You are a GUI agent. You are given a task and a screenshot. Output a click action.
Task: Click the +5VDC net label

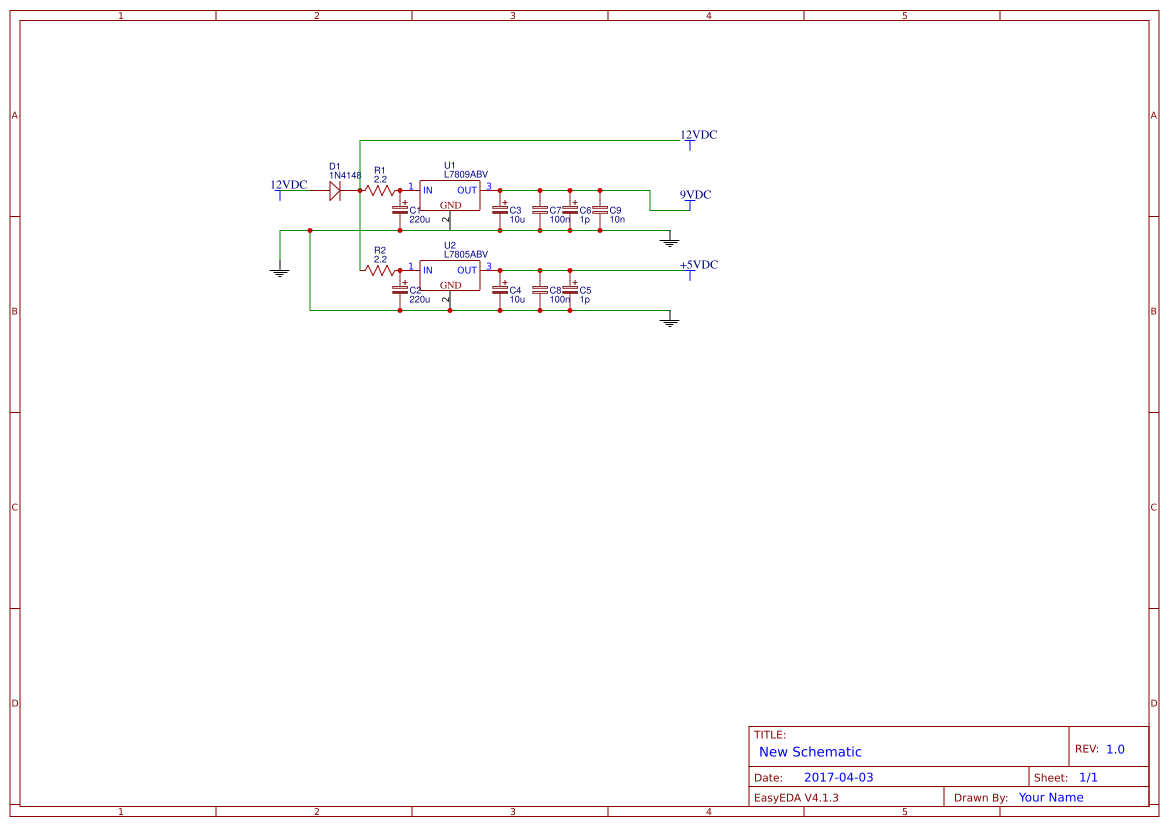(x=698, y=265)
